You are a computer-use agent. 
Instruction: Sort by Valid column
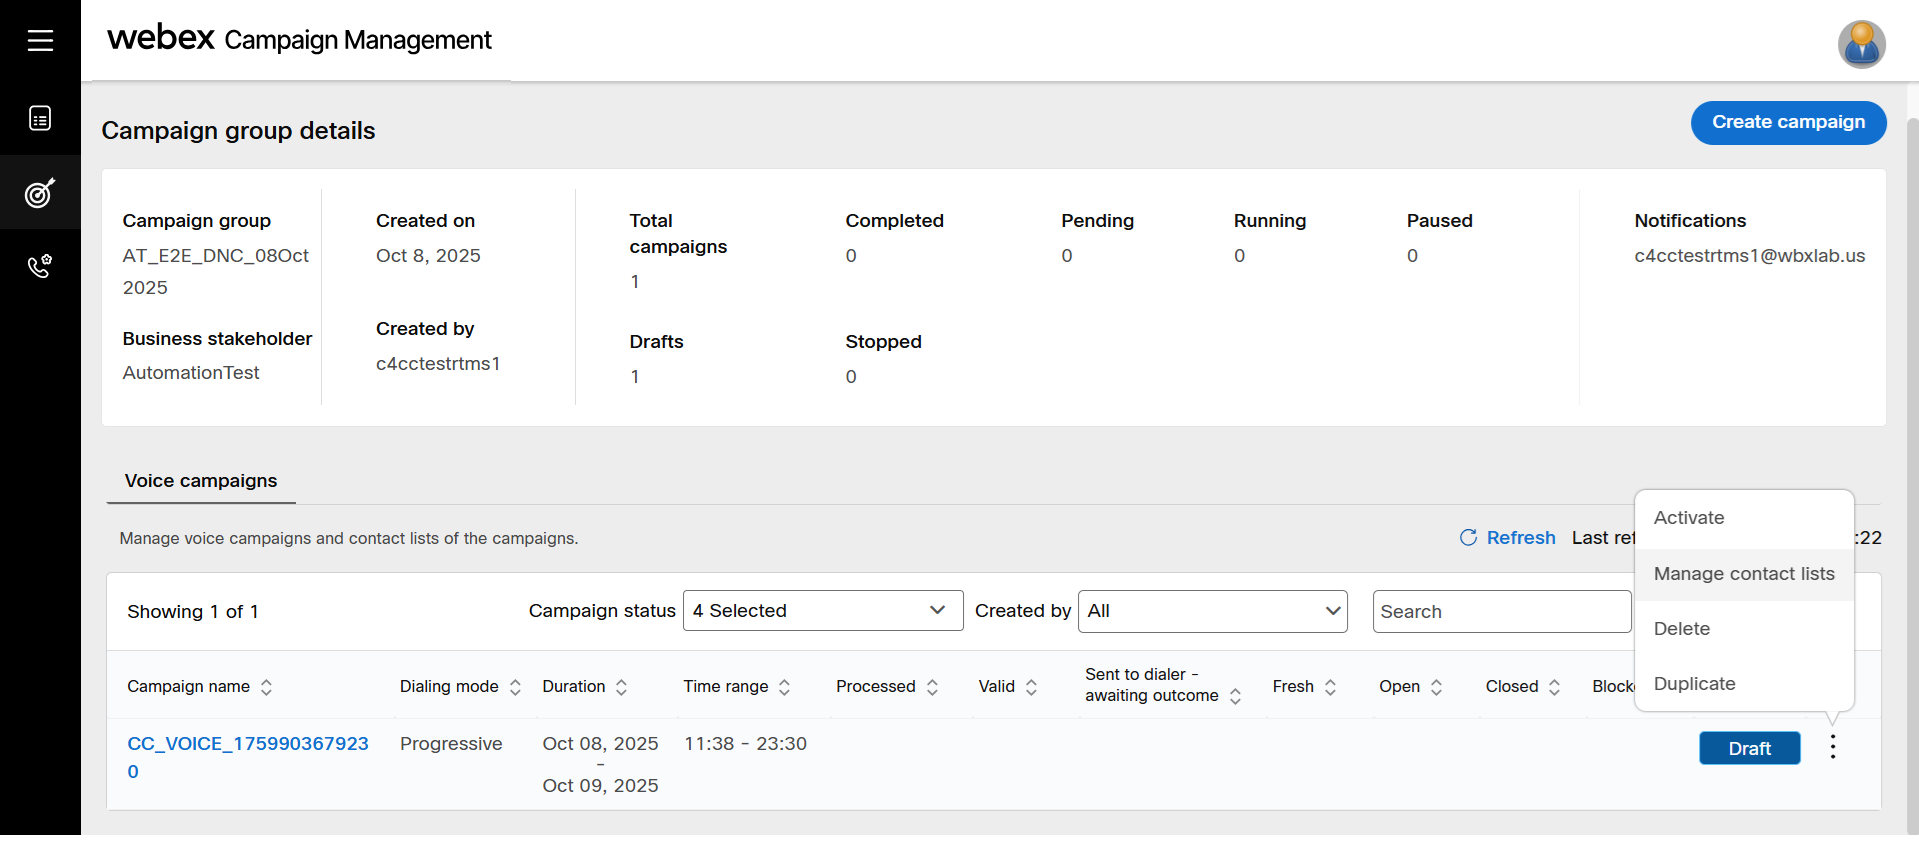coord(1031,687)
